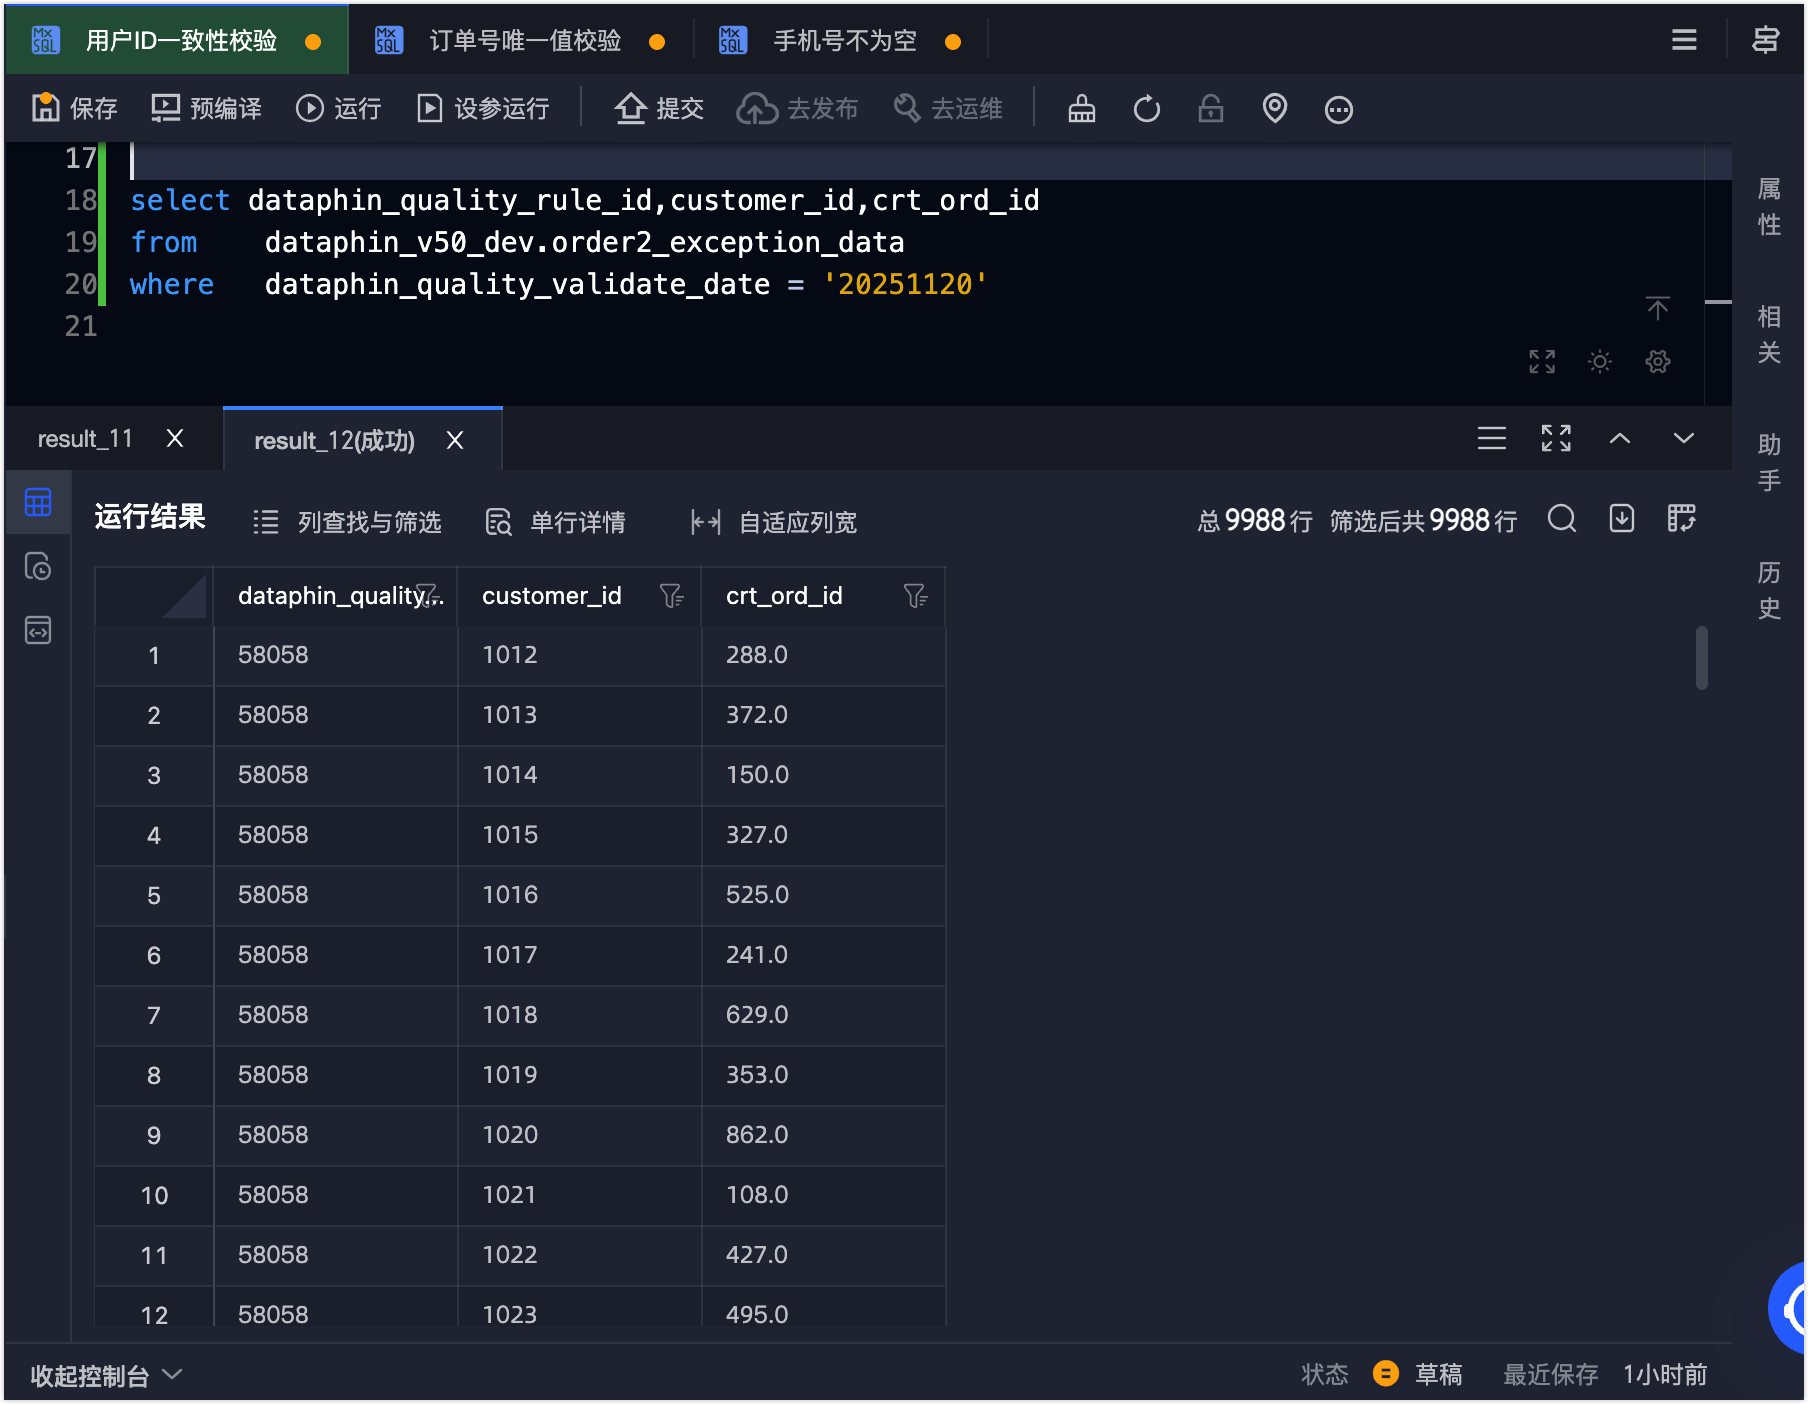
Task: Open the result_11 tab
Action: pyautogui.click(x=85, y=439)
